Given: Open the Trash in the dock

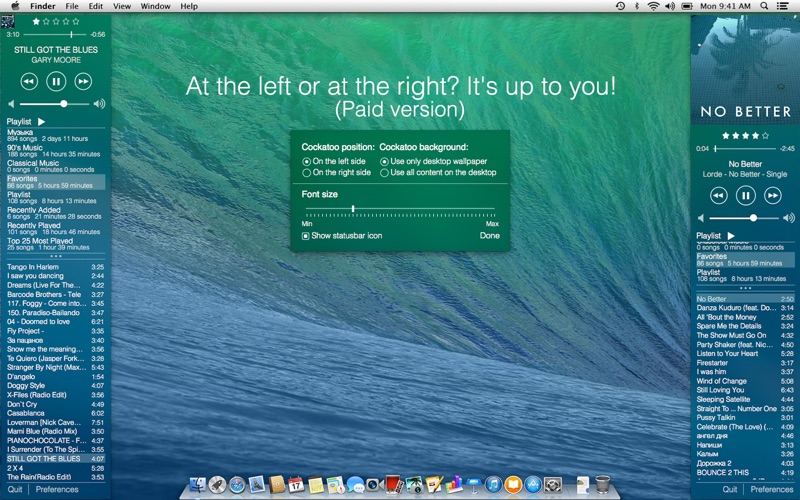Looking at the screenshot, I should pos(603,484).
